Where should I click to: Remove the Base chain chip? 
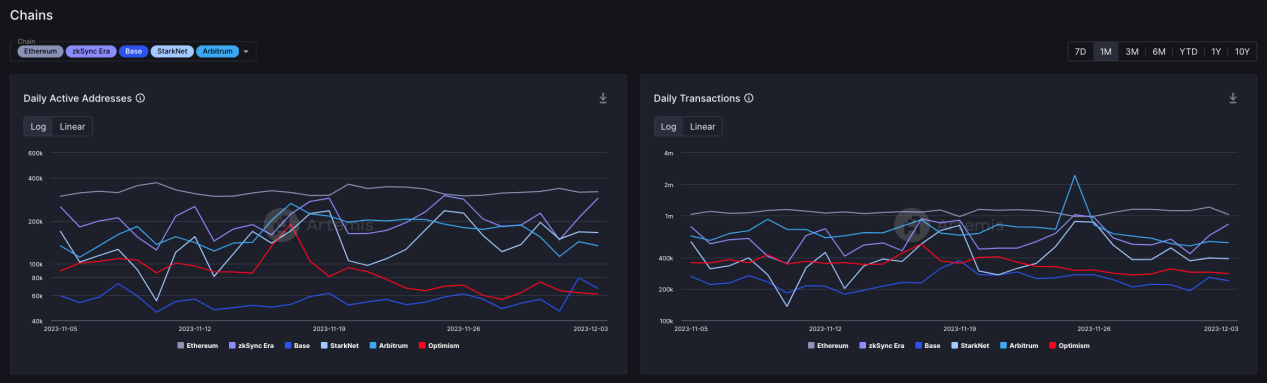(x=133, y=51)
